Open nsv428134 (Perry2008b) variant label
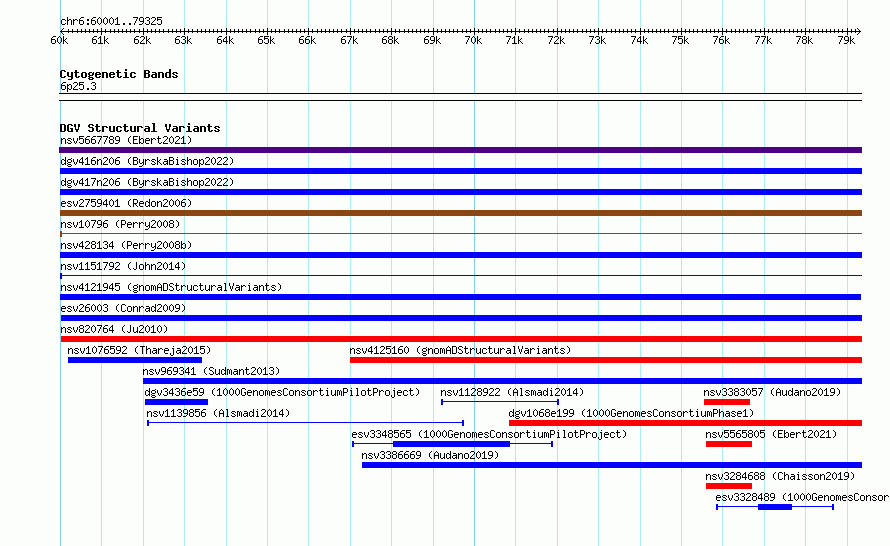Image resolution: width=890 pixels, height=546 pixels. 126,245
